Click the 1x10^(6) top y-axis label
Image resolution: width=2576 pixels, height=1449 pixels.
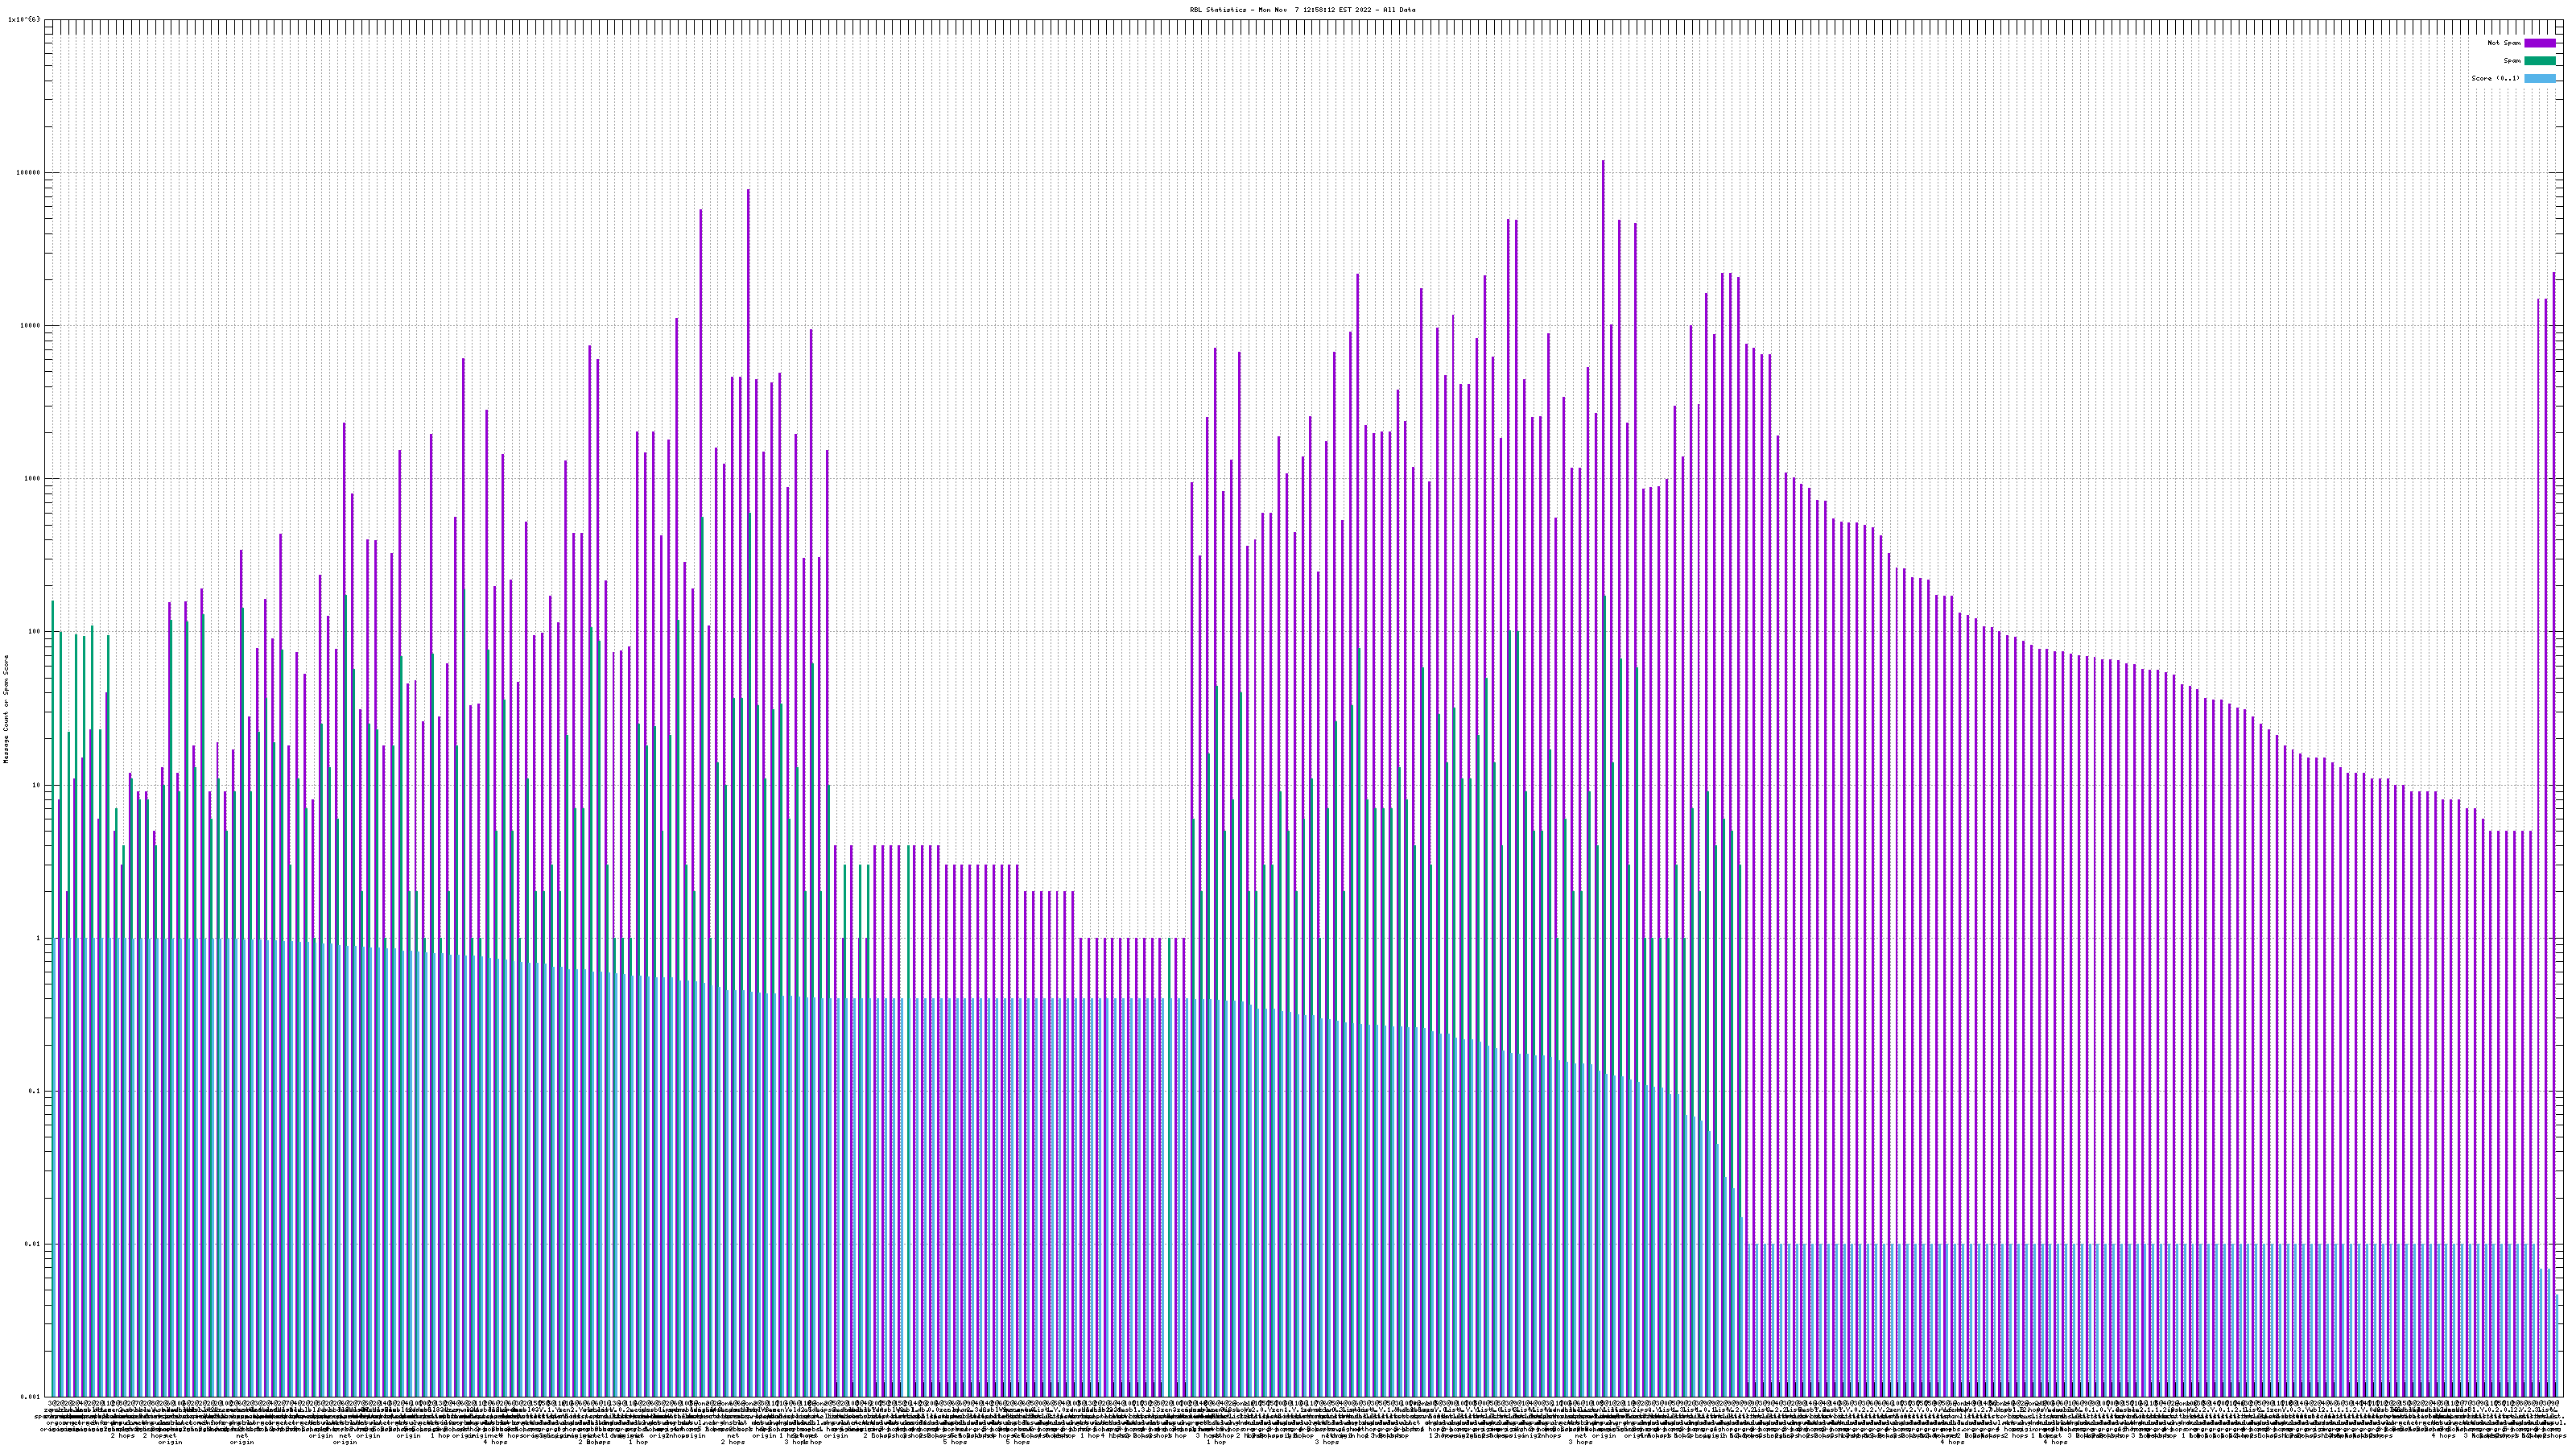tap(24, 19)
